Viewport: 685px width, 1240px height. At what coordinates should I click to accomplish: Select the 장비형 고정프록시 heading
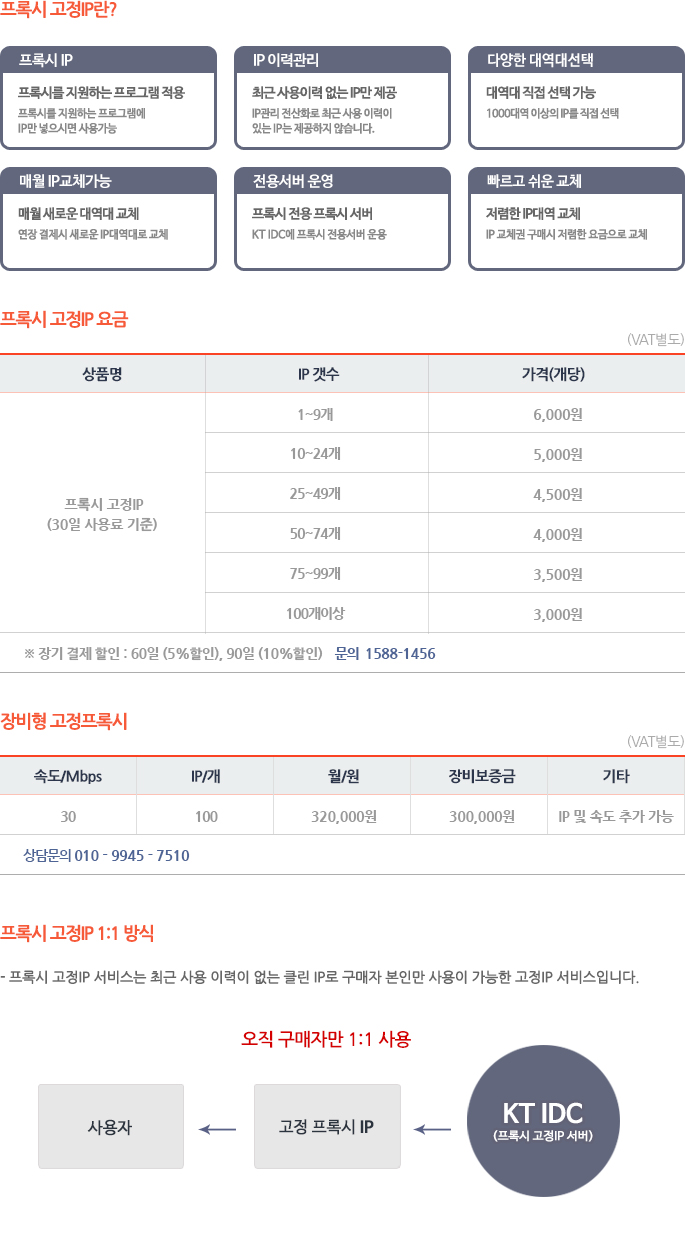pyautogui.click(x=64, y=721)
